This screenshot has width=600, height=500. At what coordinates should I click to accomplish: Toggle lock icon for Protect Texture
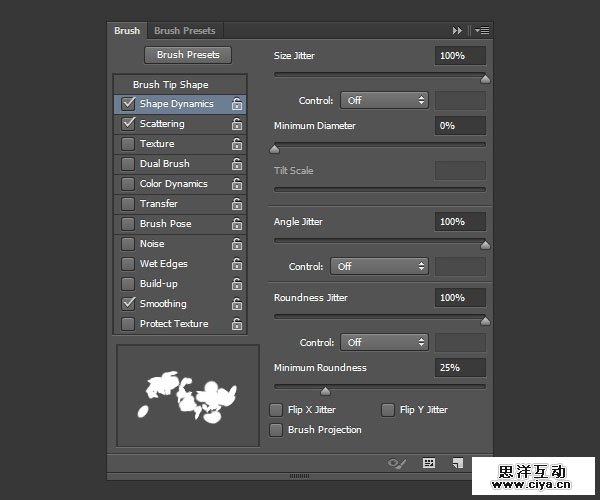click(237, 324)
